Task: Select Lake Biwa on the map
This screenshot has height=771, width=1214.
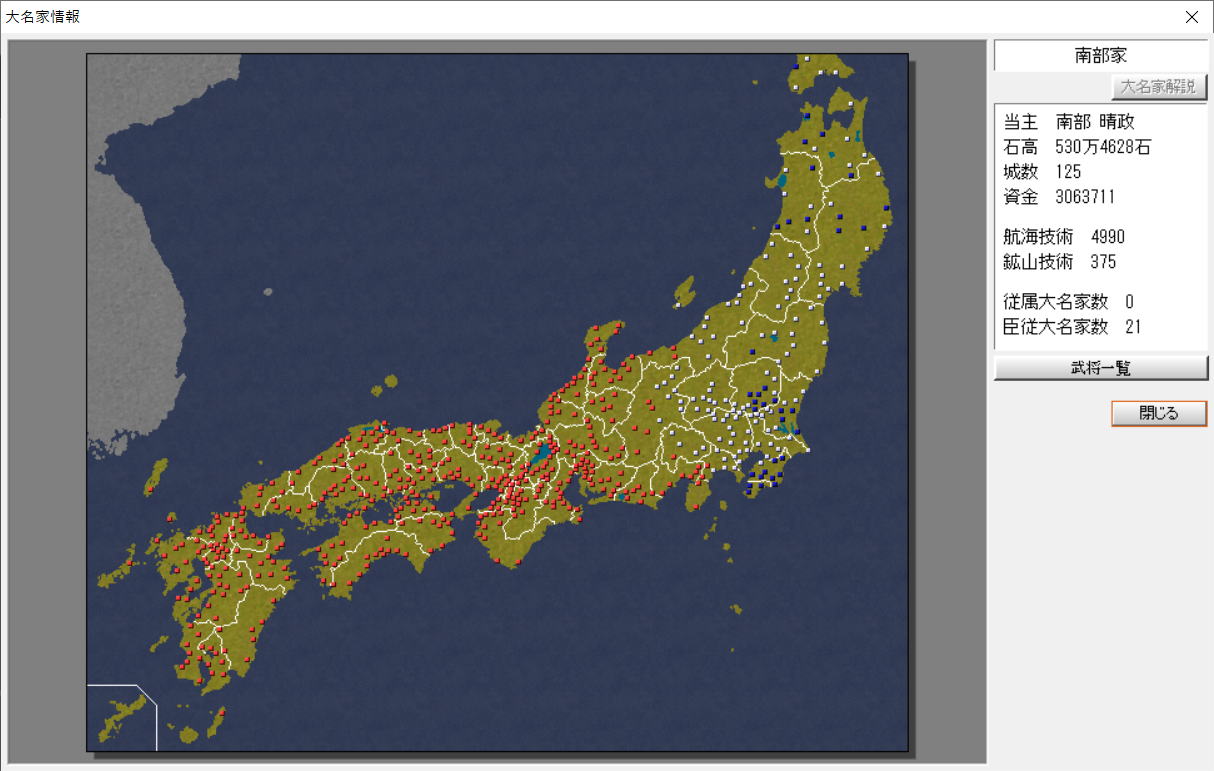Action: click(x=542, y=453)
